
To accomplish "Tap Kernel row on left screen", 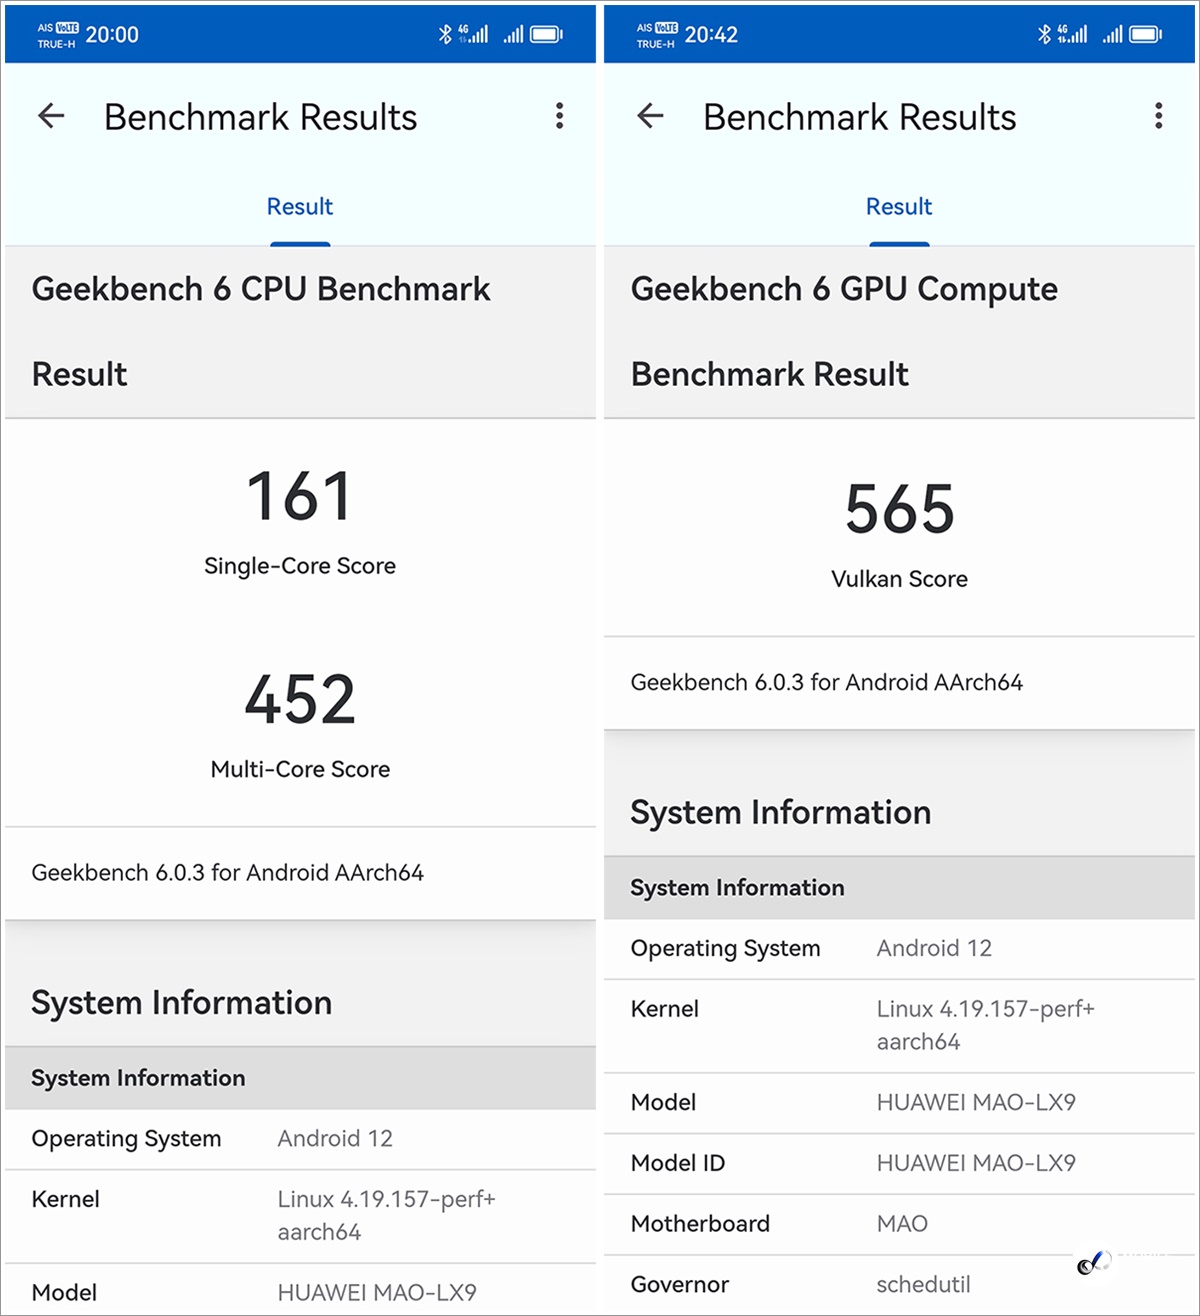I will tap(299, 1215).
